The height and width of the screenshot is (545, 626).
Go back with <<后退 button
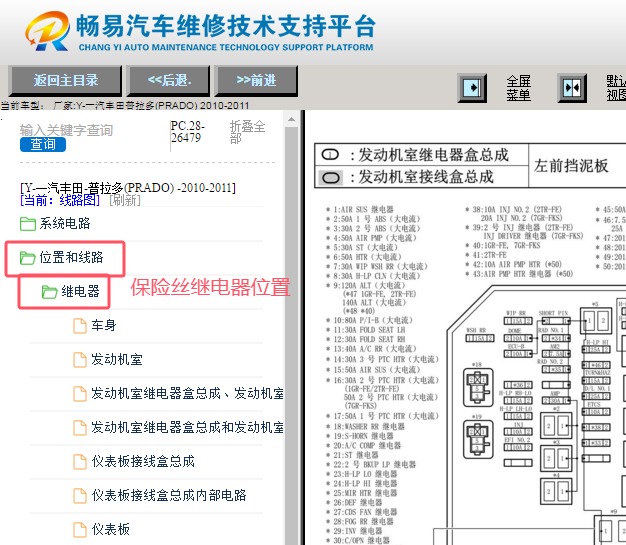168,81
